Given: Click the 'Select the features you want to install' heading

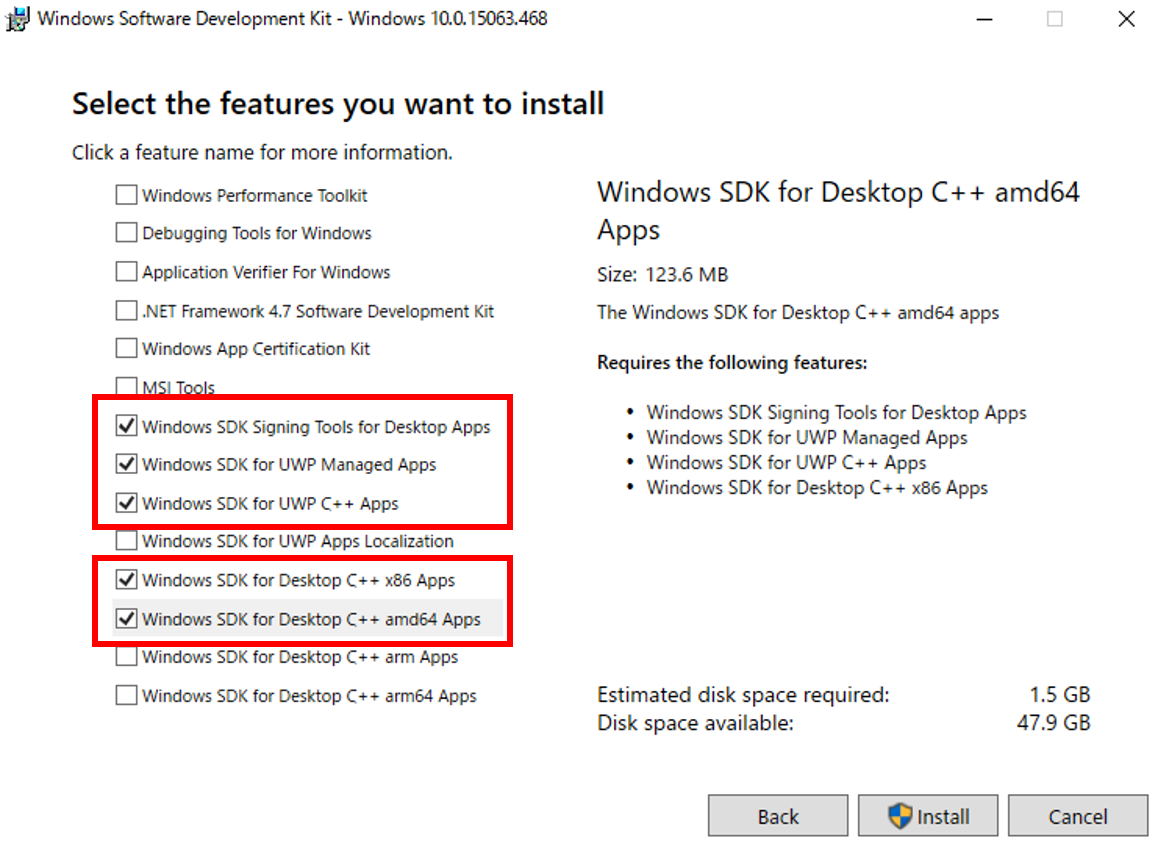Looking at the screenshot, I should pyautogui.click(x=338, y=104).
